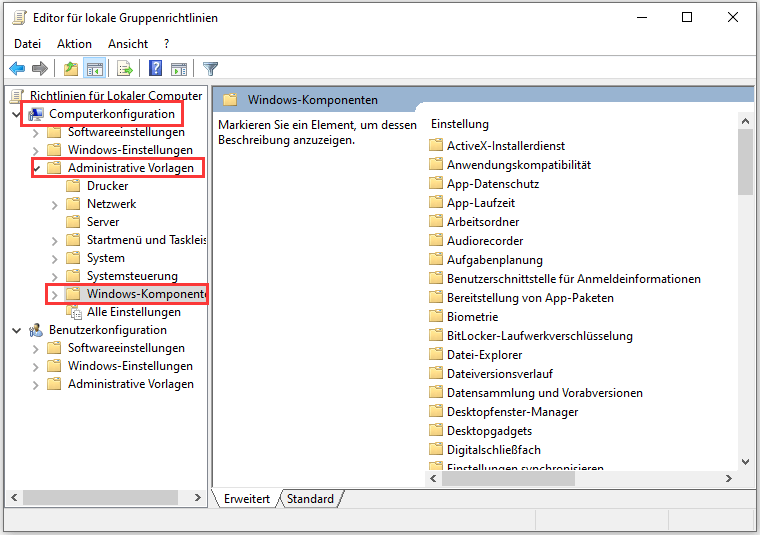The width and height of the screenshot is (760, 535).
Task: Click the blue Back arrow toolbar icon
Action: pos(17,69)
